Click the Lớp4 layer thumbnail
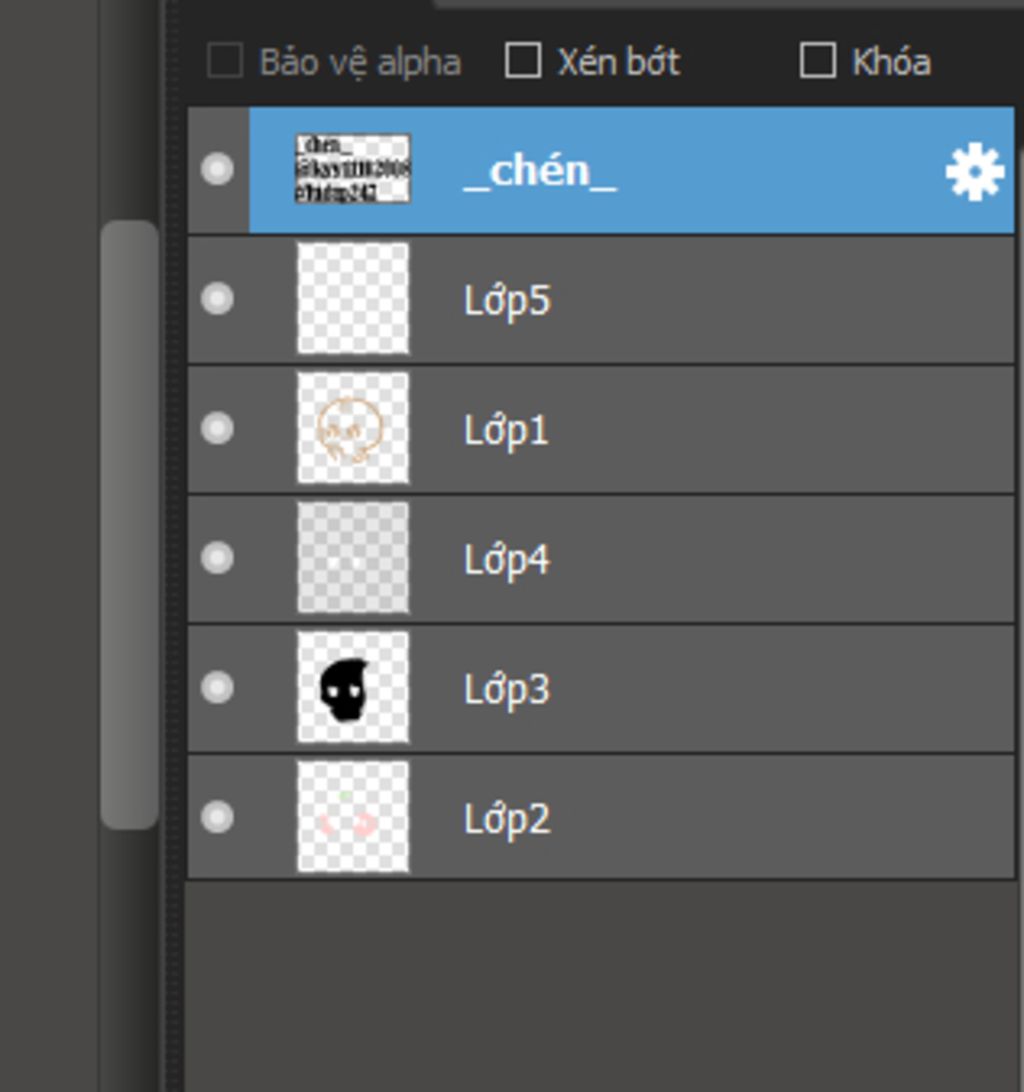The image size is (1024, 1092). (x=353, y=557)
